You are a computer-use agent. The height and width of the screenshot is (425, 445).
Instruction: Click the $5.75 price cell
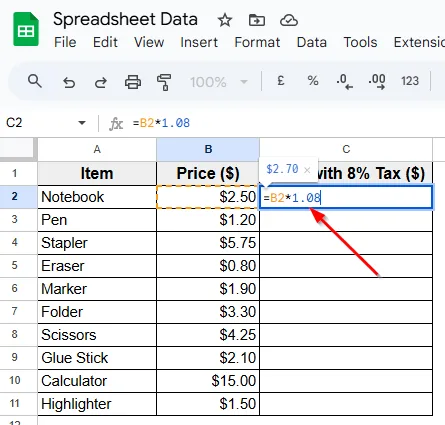click(x=208, y=243)
